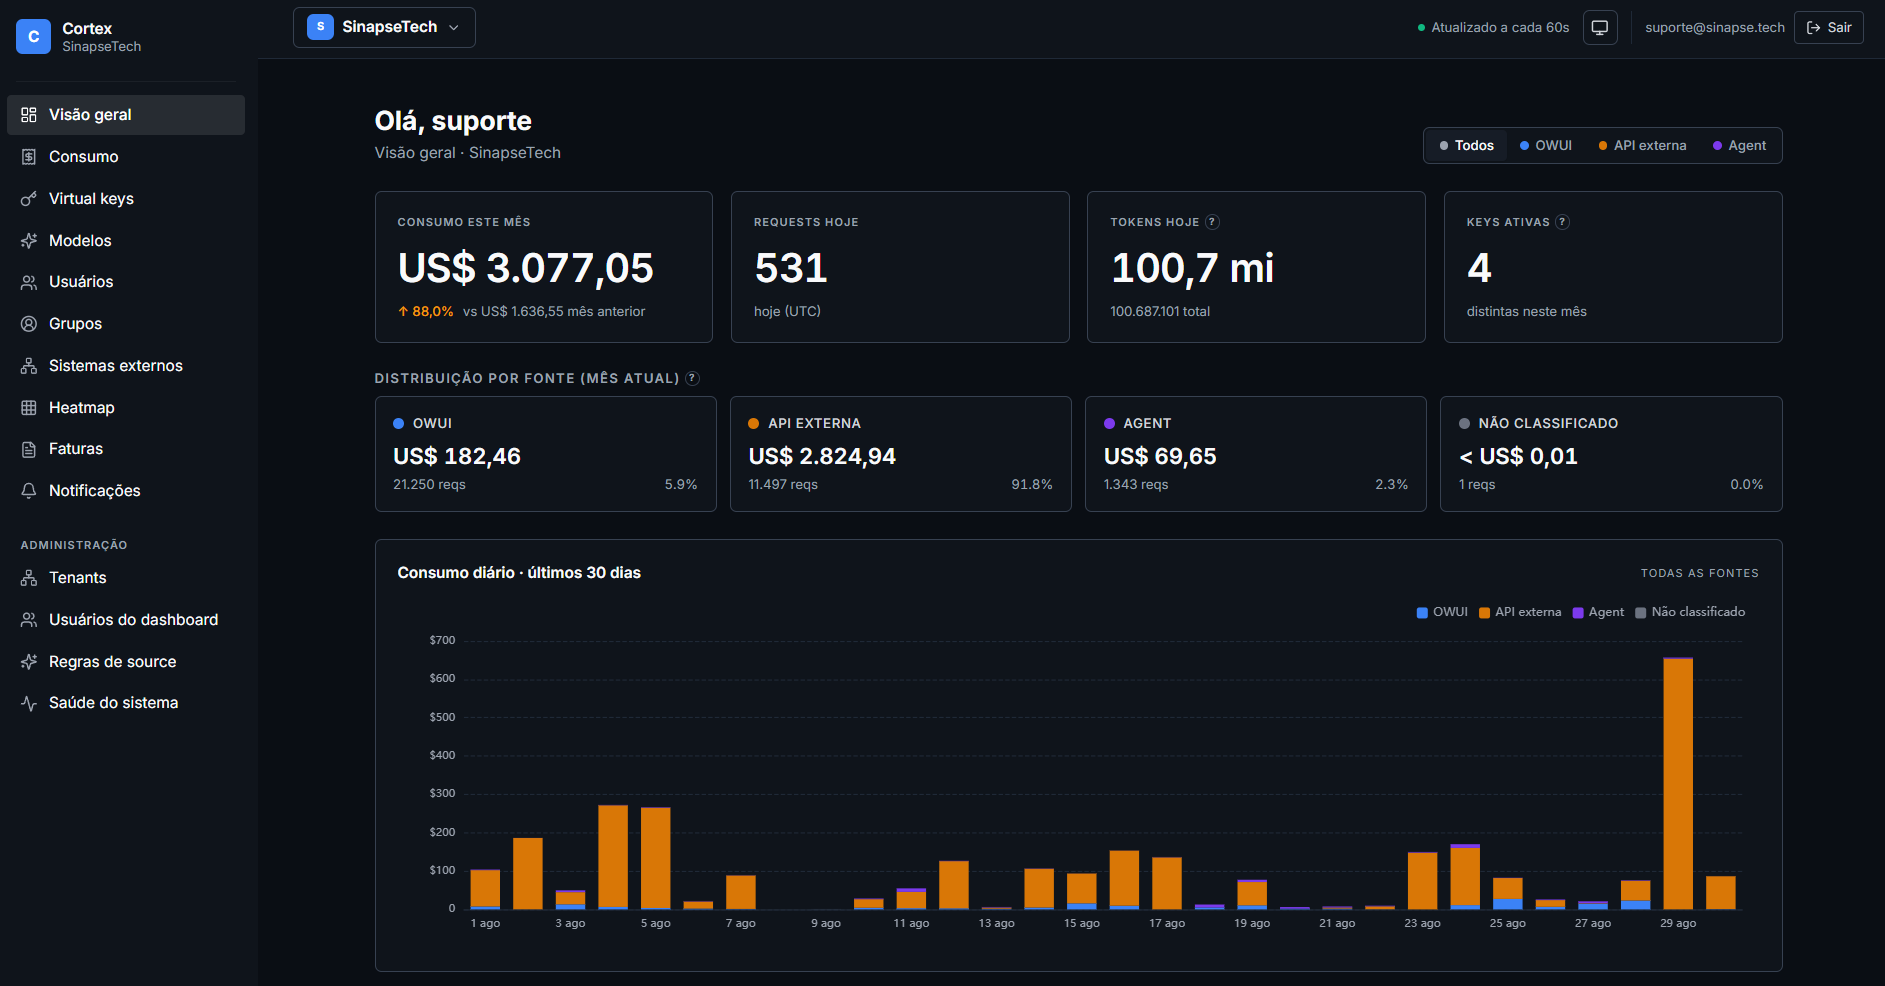Click the Tokens hoje help icon
This screenshot has height=986, width=1885.
pos(1212,222)
